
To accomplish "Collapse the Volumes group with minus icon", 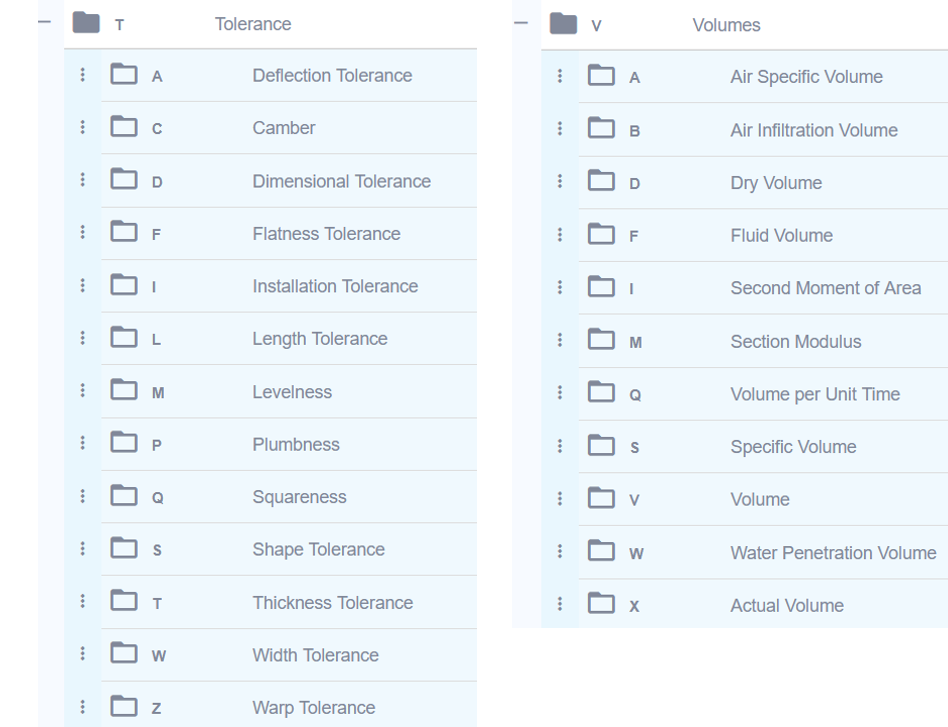I will tap(520, 22).
